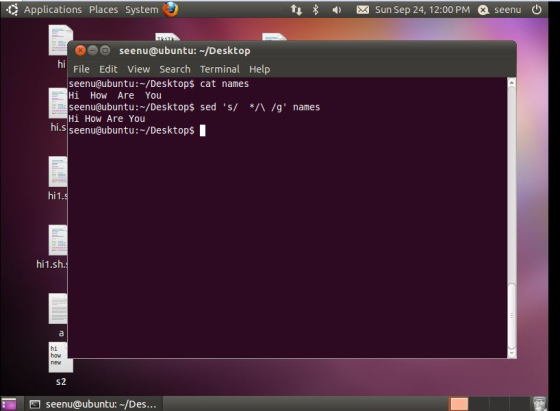The height and width of the screenshot is (411, 560).
Task: Open the Trash icon in bottom panel
Action: (x=539, y=404)
